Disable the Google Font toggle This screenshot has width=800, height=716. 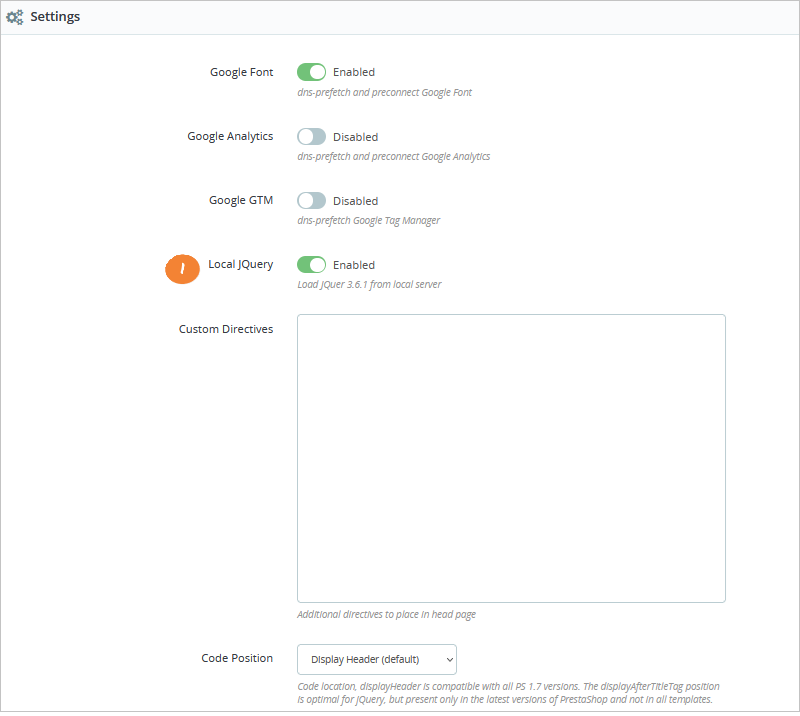(312, 72)
